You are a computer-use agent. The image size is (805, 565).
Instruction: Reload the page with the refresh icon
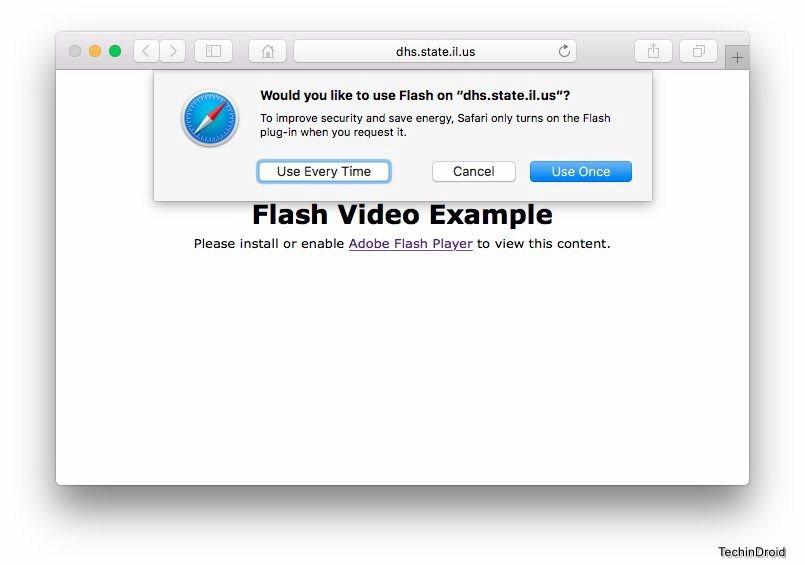pyautogui.click(x=564, y=51)
